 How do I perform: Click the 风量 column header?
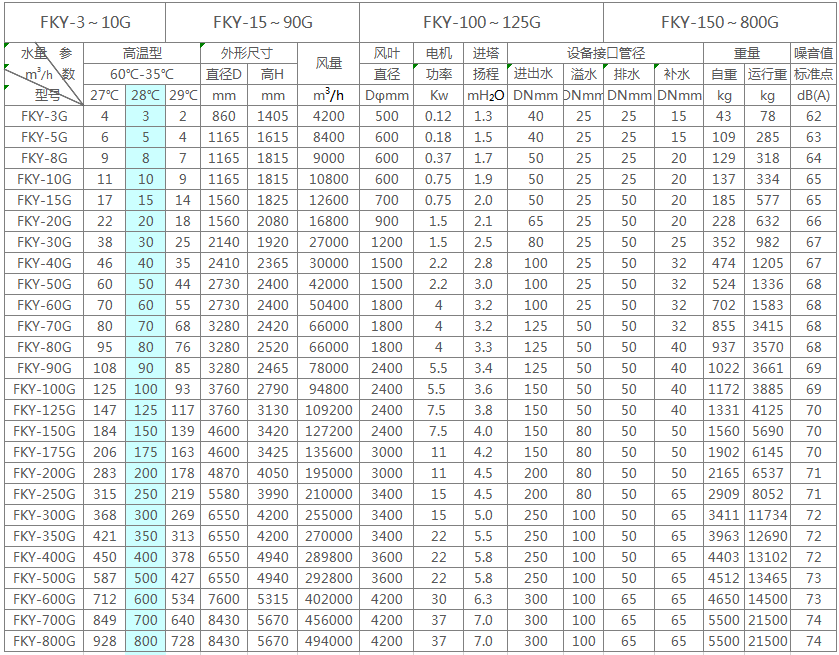point(329,64)
